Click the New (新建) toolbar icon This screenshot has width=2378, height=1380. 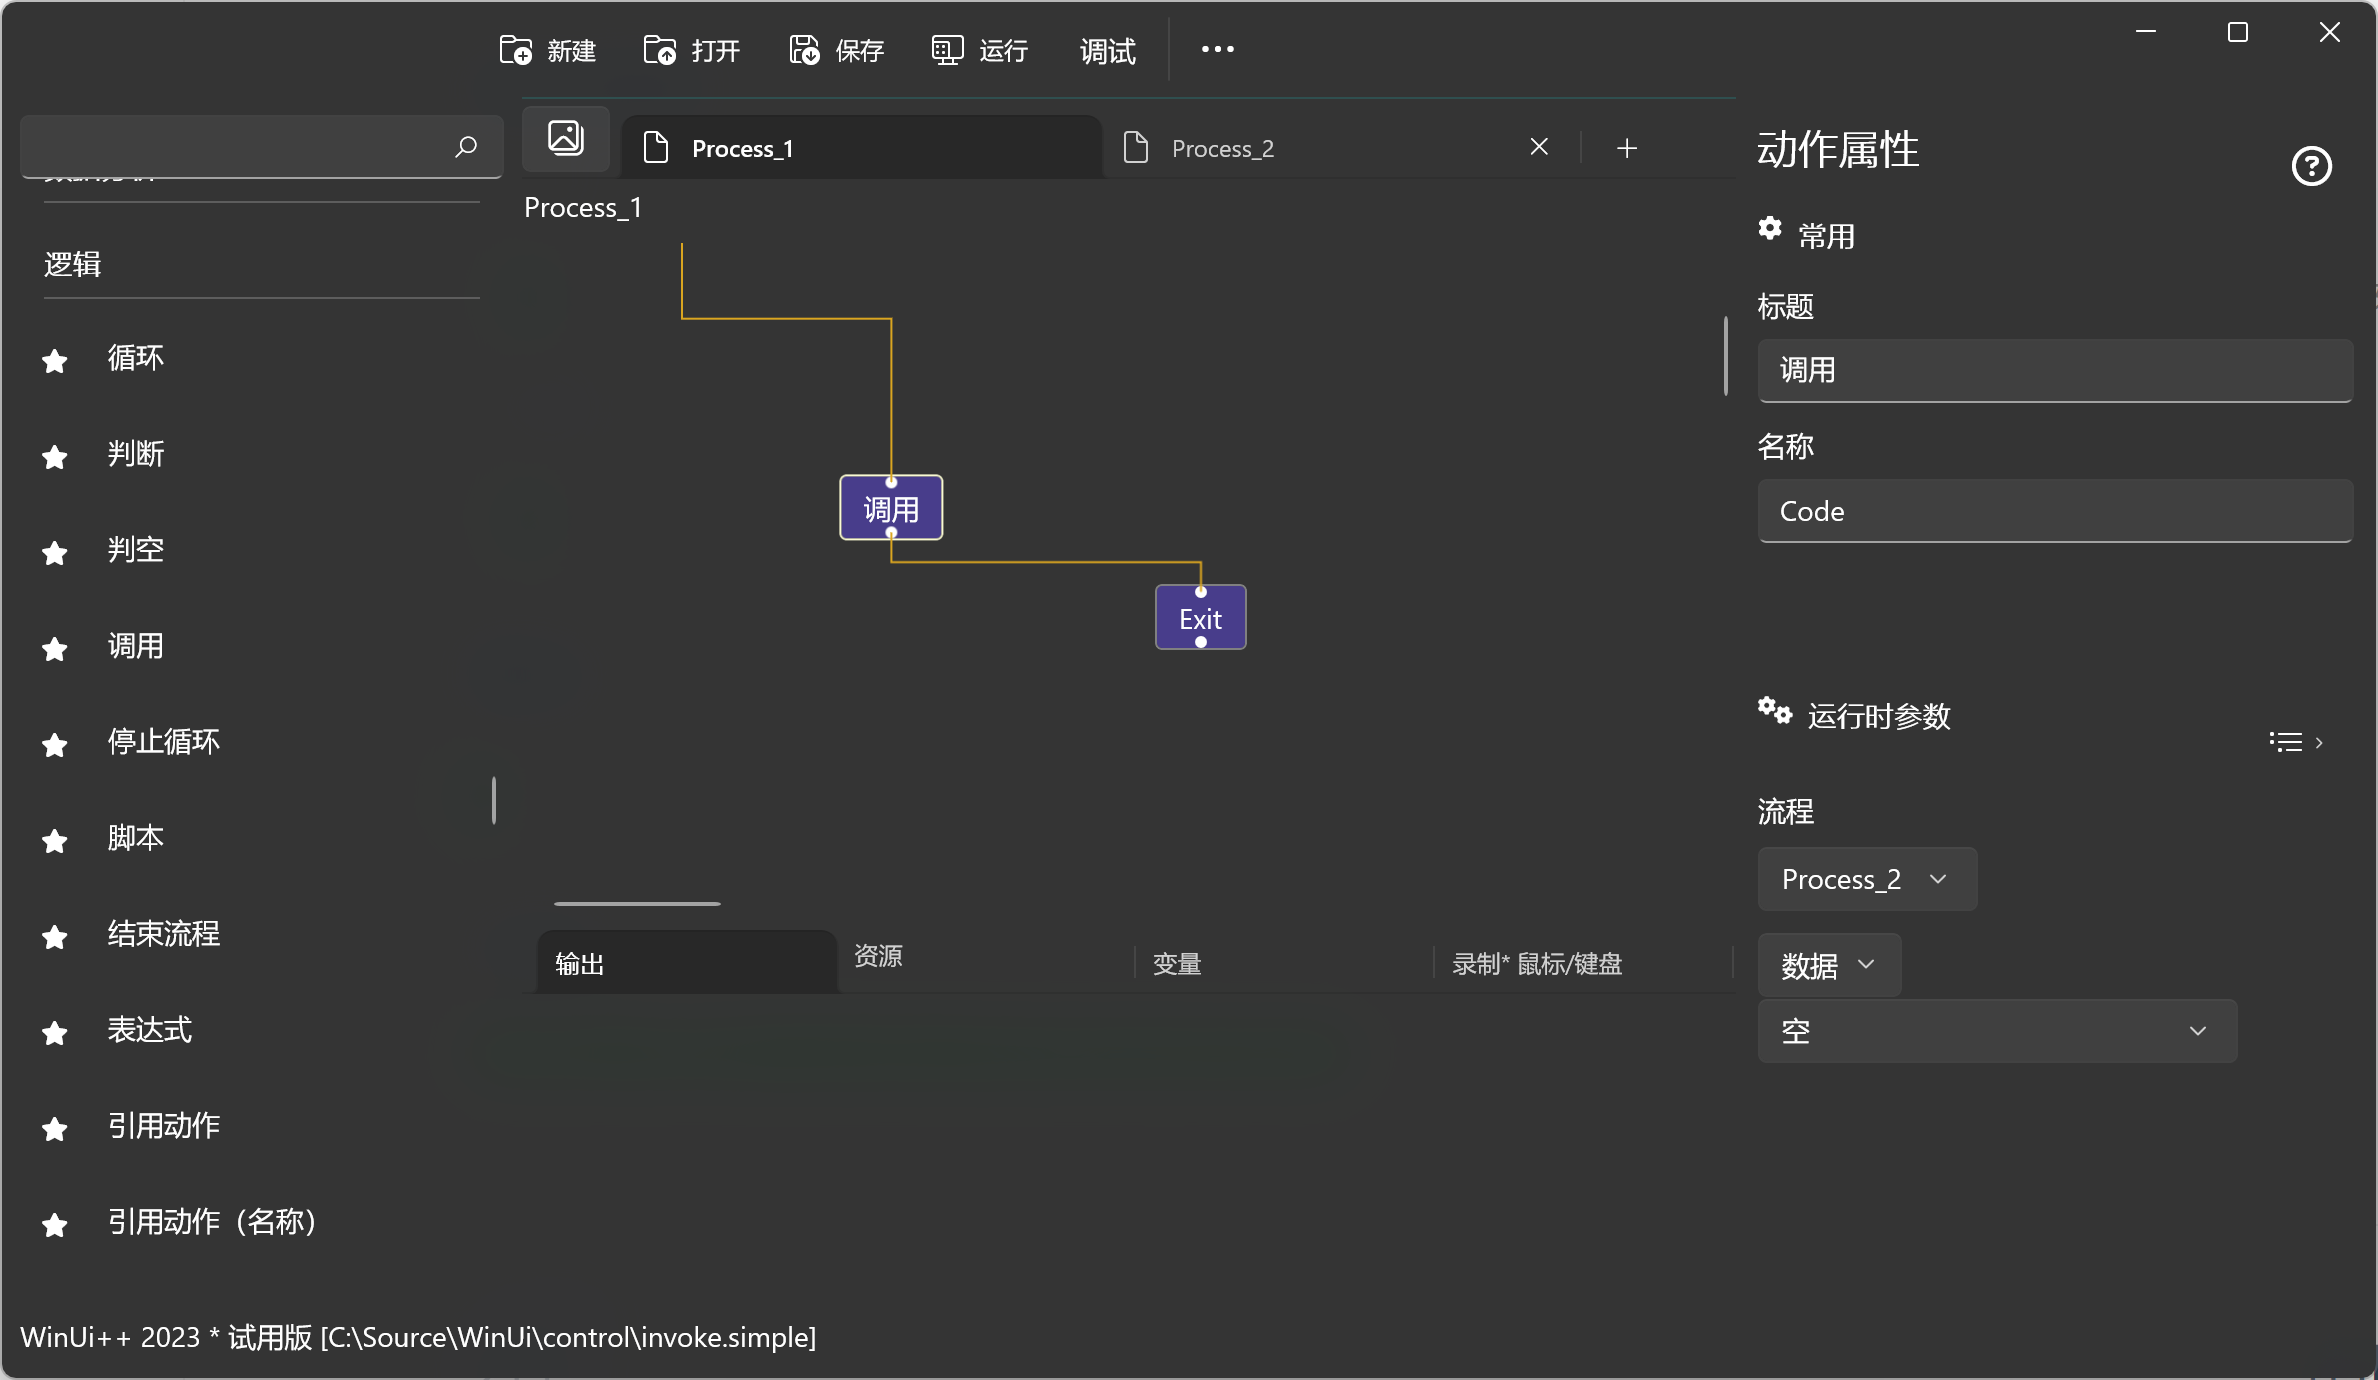click(516, 50)
